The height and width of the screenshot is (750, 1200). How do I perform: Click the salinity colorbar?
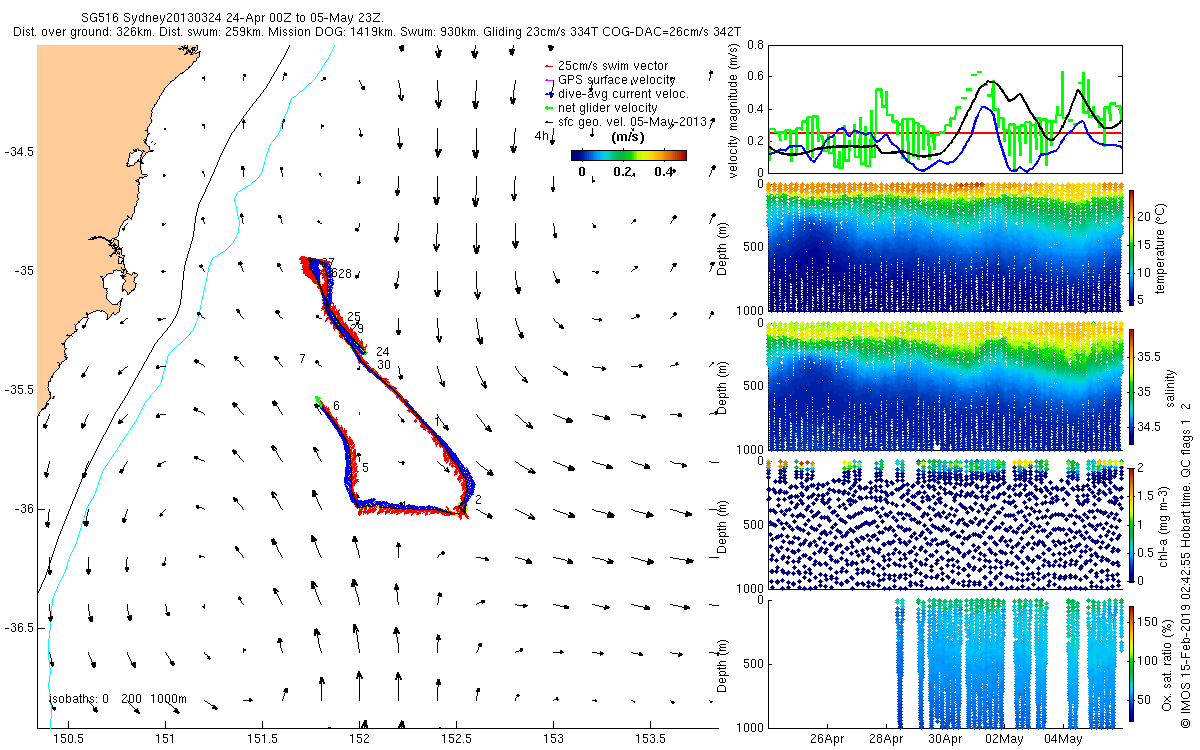1132,387
